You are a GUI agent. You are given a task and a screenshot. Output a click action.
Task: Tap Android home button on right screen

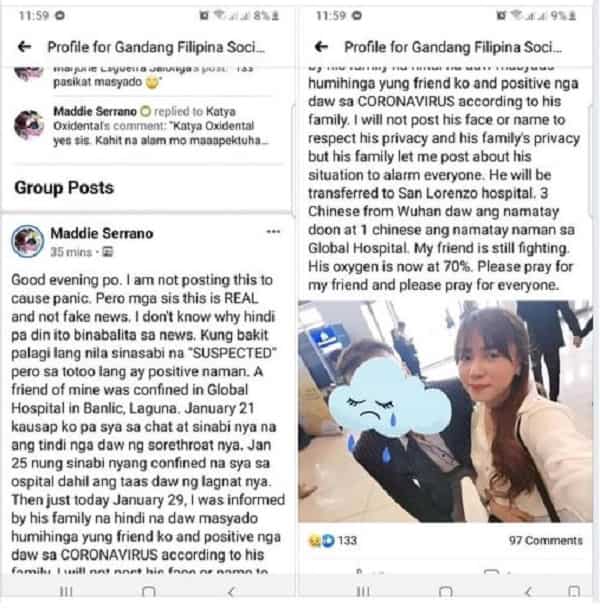pyautogui.click(x=445, y=591)
